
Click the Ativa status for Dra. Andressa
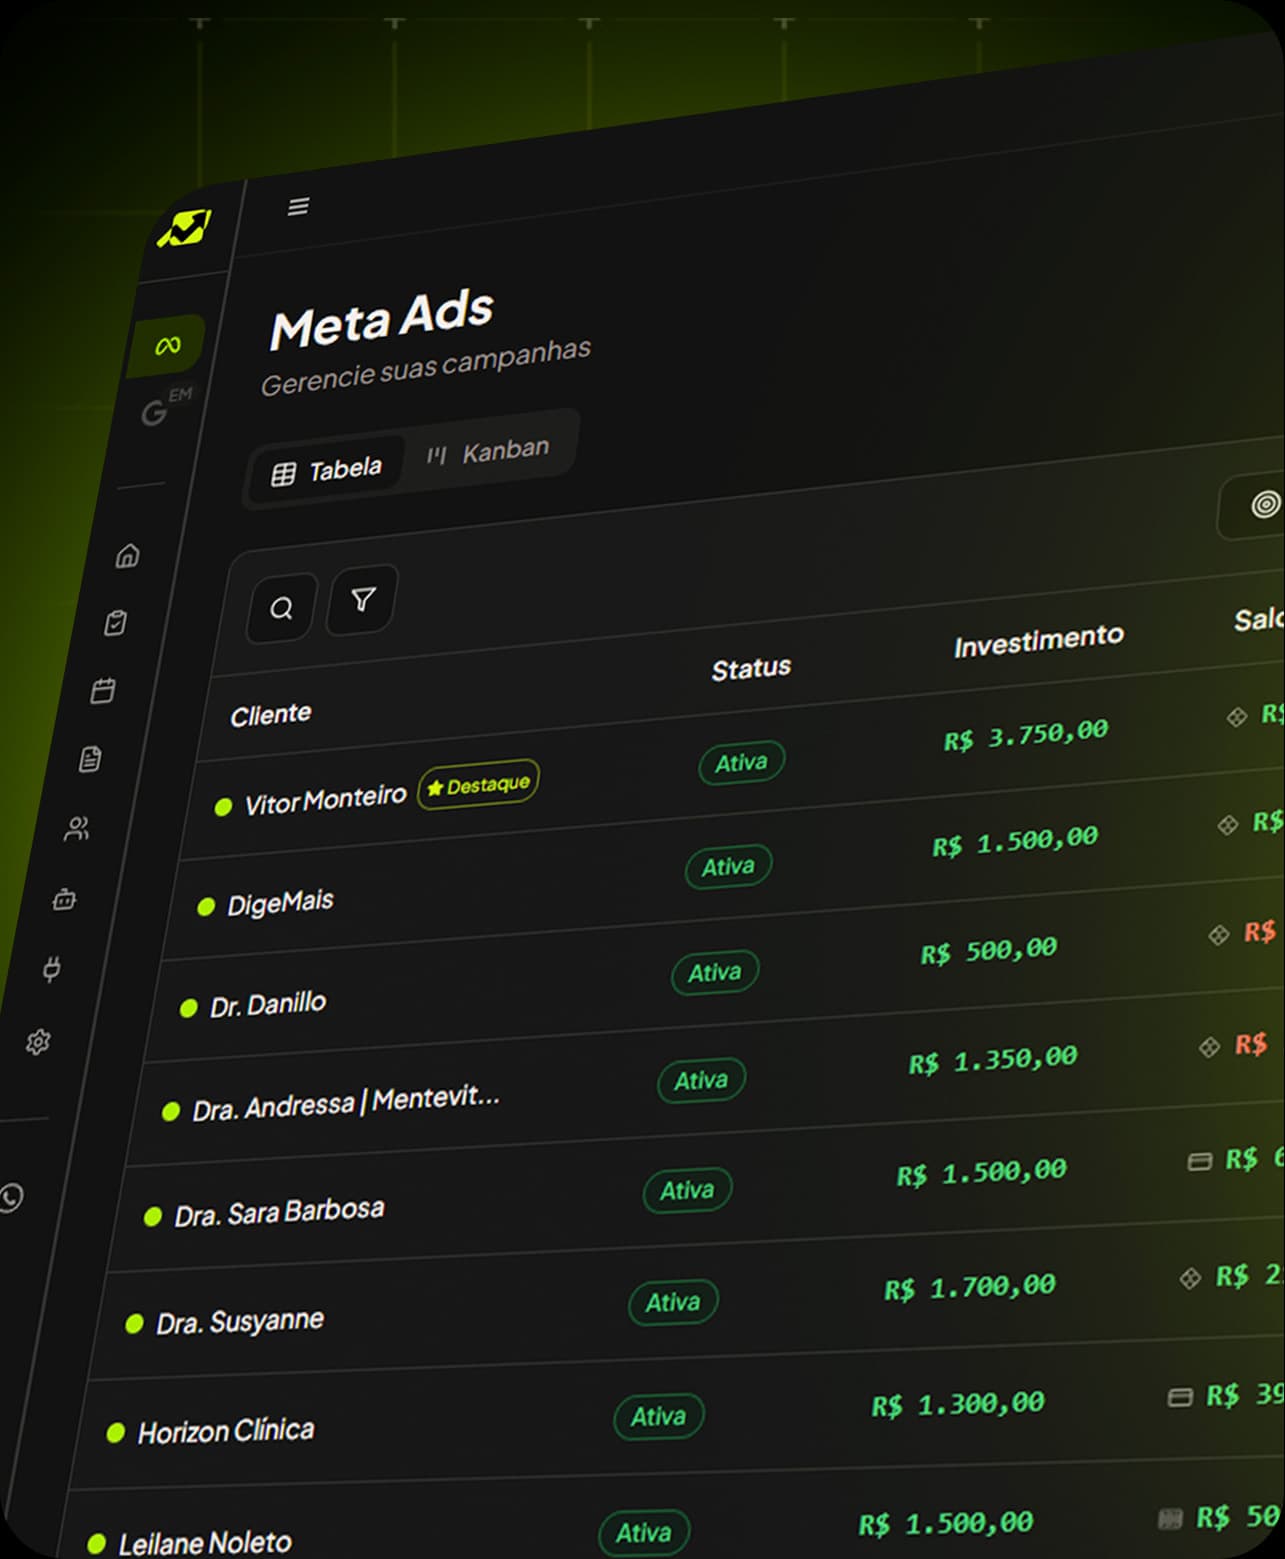(701, 1081)
